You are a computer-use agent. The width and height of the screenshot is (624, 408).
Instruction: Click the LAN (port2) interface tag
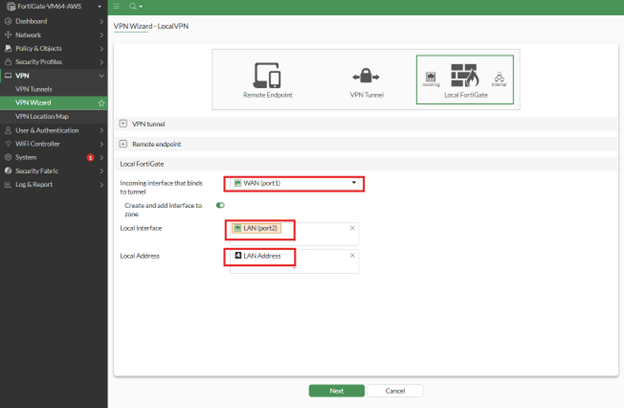pos(257,228)
